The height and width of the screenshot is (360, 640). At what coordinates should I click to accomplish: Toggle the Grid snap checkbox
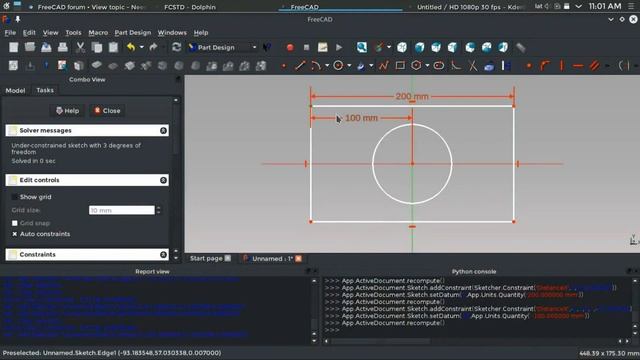point(15,223)
